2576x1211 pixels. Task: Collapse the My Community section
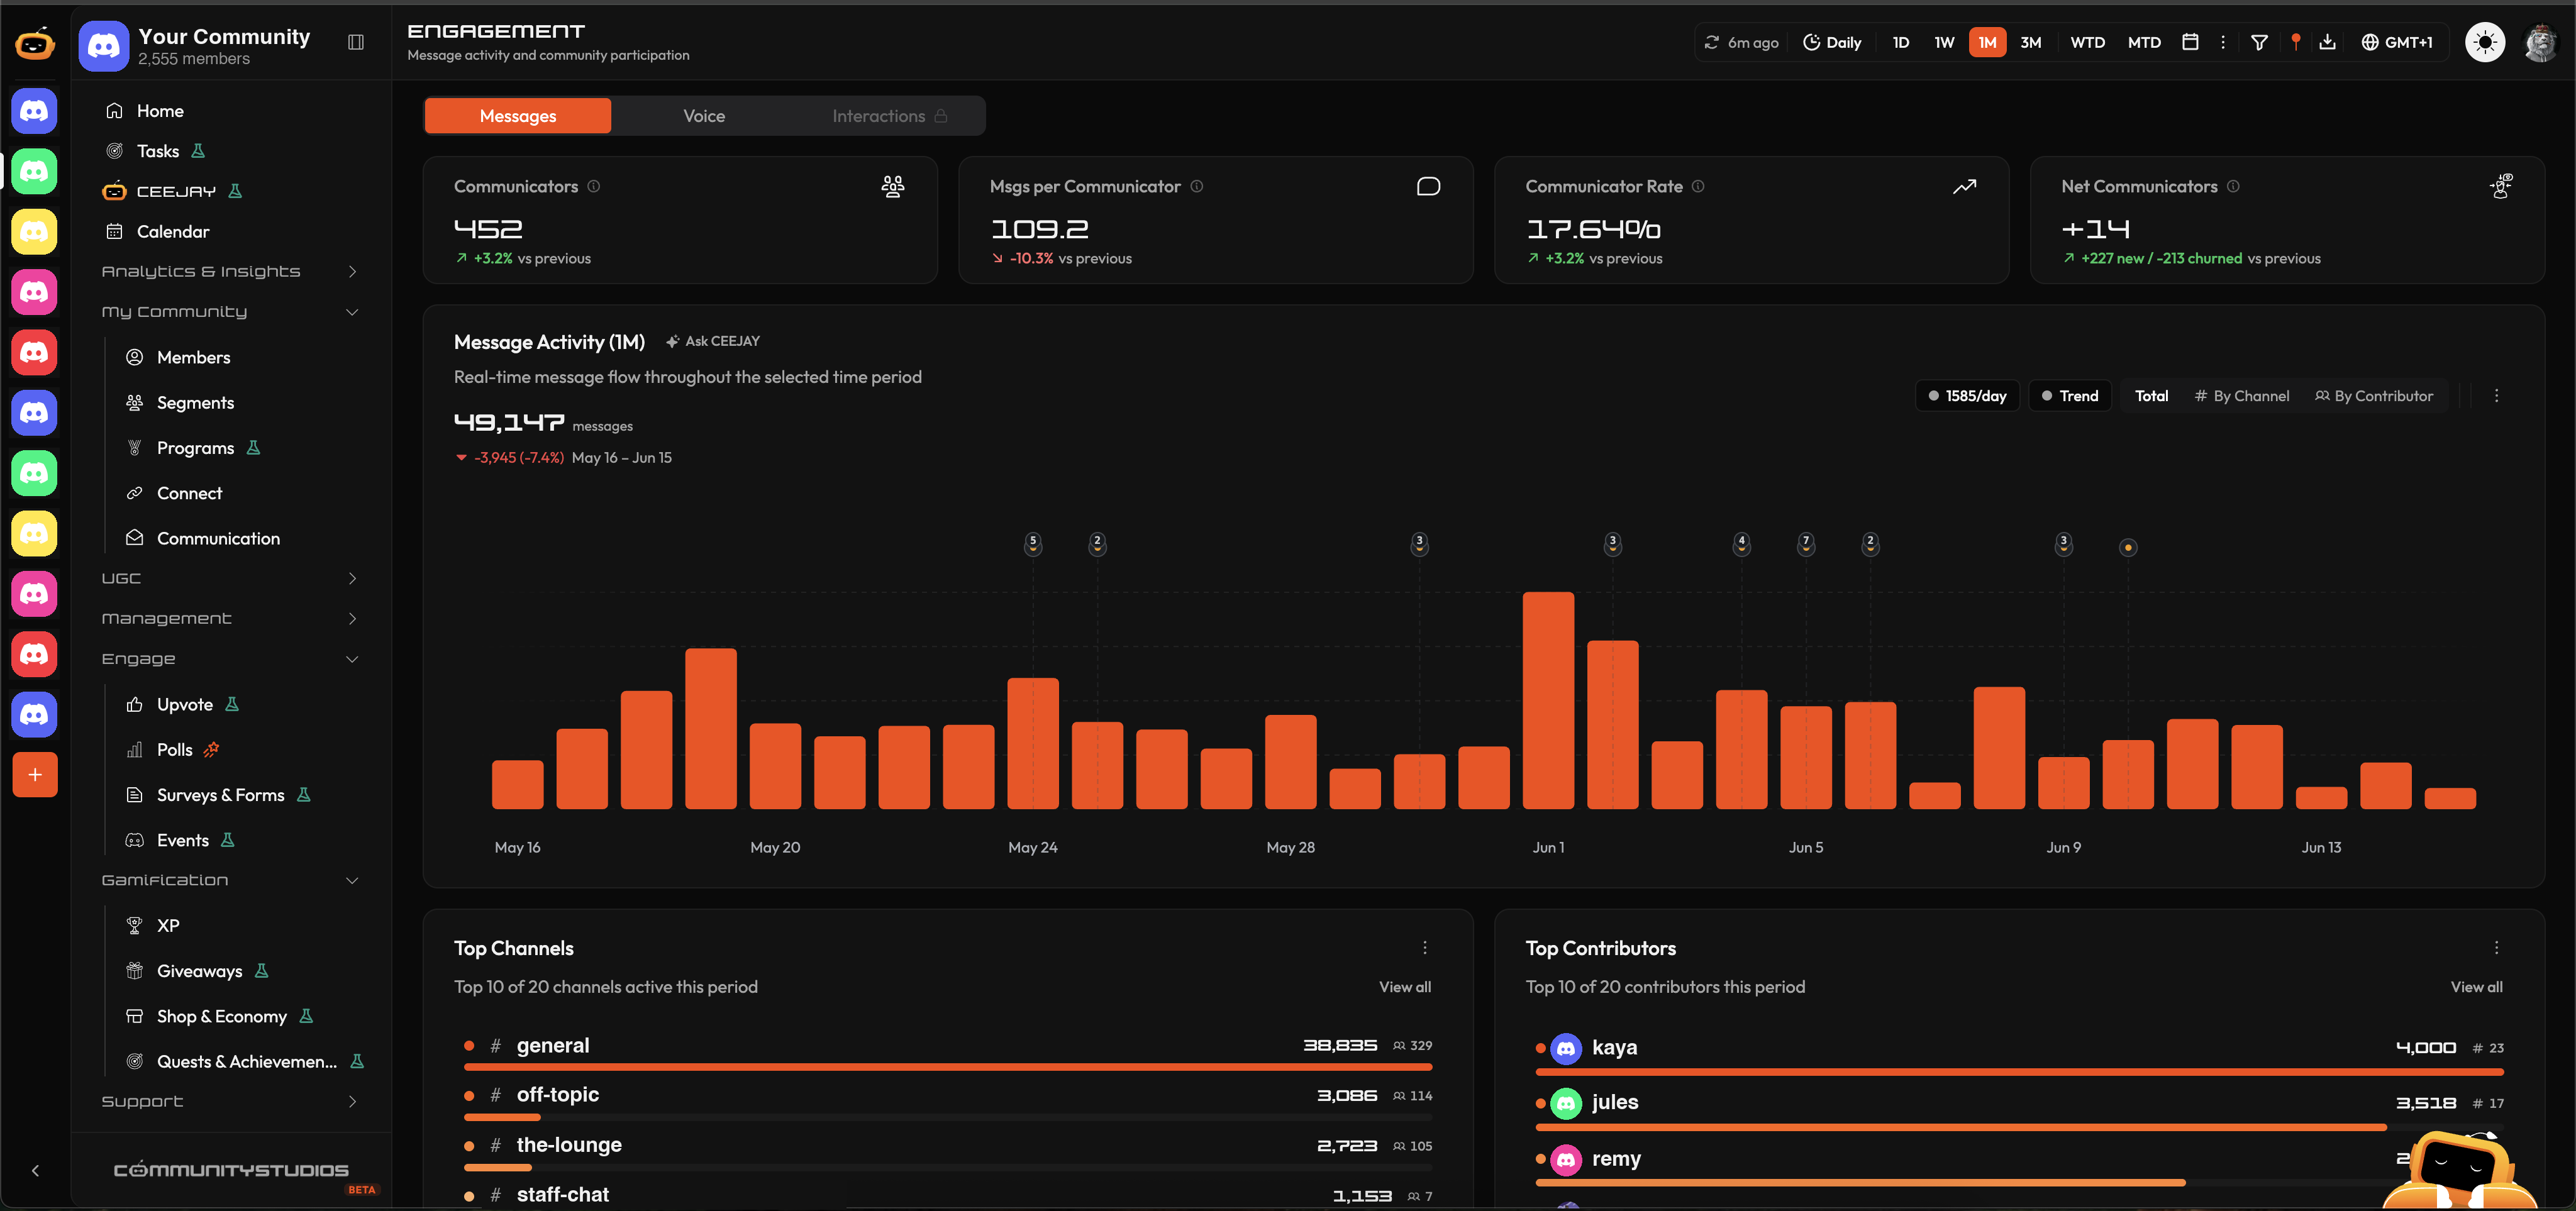coord(231,312)
